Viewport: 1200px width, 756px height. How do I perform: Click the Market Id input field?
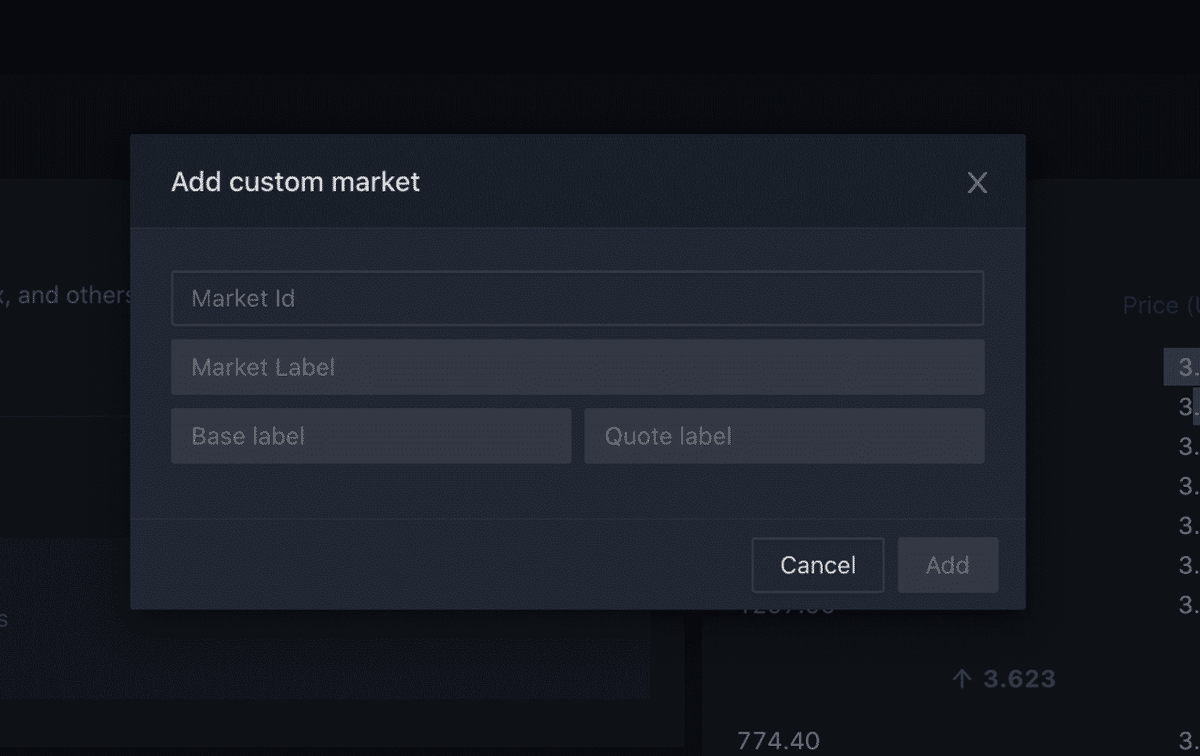point(577,298)
